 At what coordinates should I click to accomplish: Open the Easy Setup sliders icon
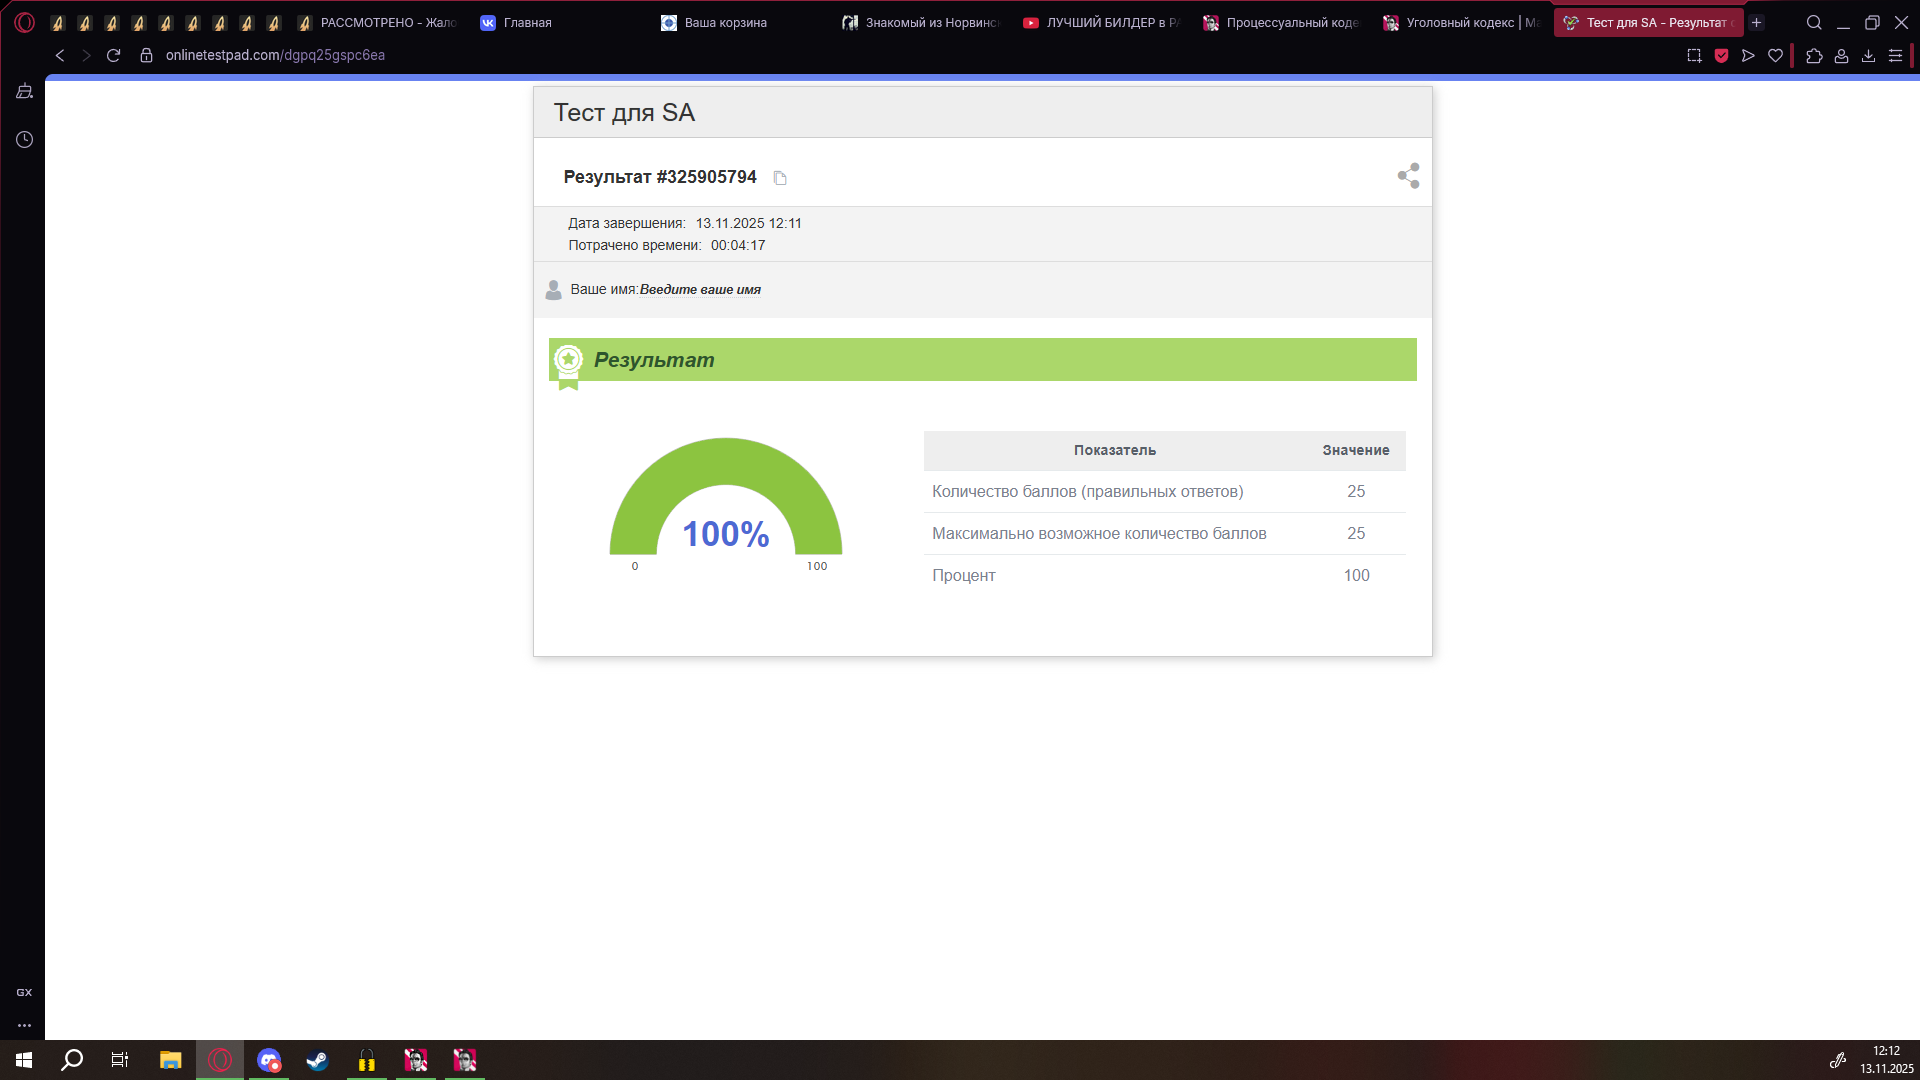1895,56
